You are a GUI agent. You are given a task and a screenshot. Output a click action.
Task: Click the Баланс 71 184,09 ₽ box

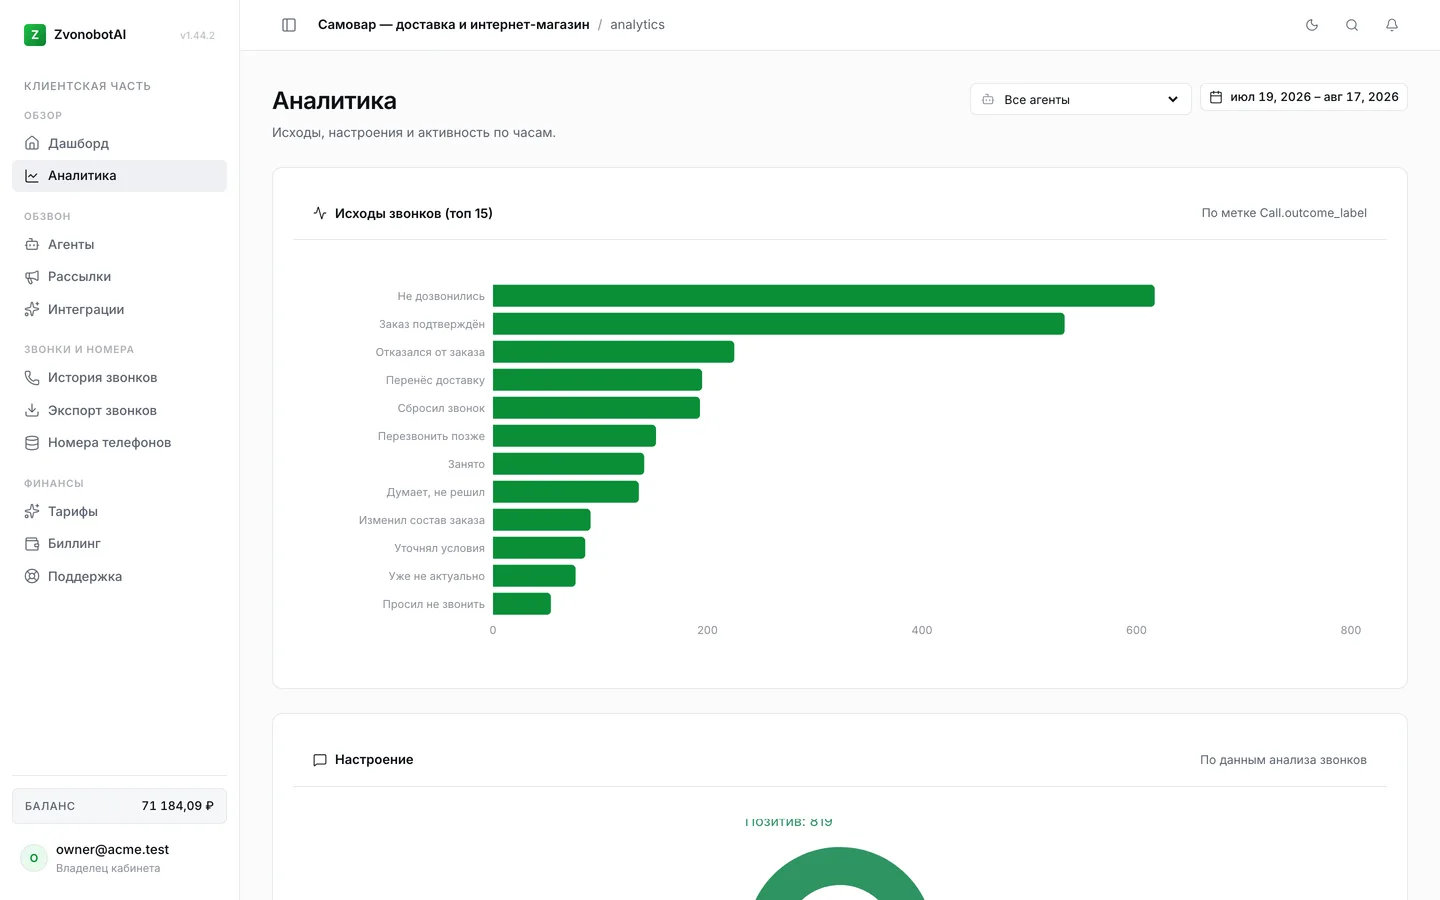pos(119,806)
